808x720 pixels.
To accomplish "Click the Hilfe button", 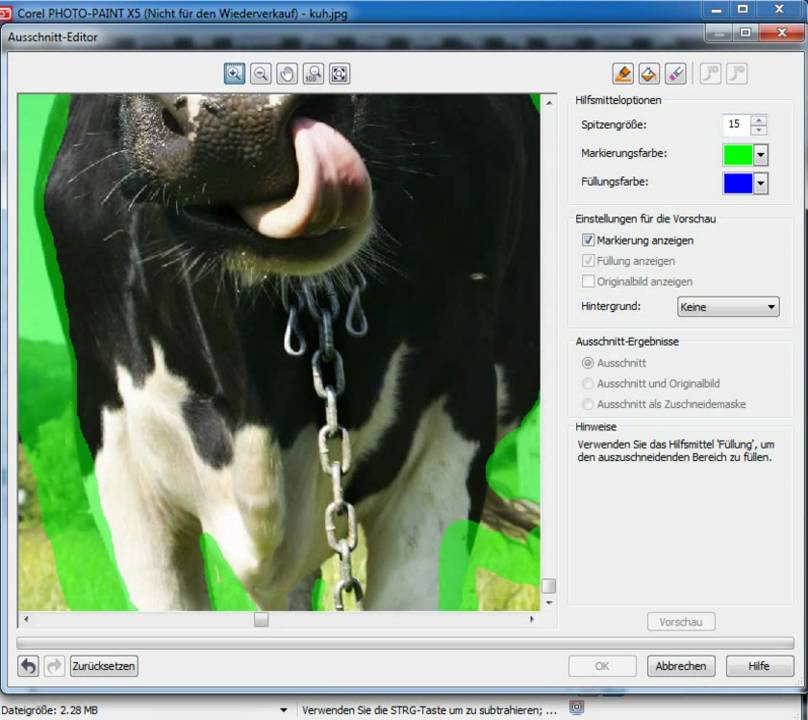I will pos(759,666).
